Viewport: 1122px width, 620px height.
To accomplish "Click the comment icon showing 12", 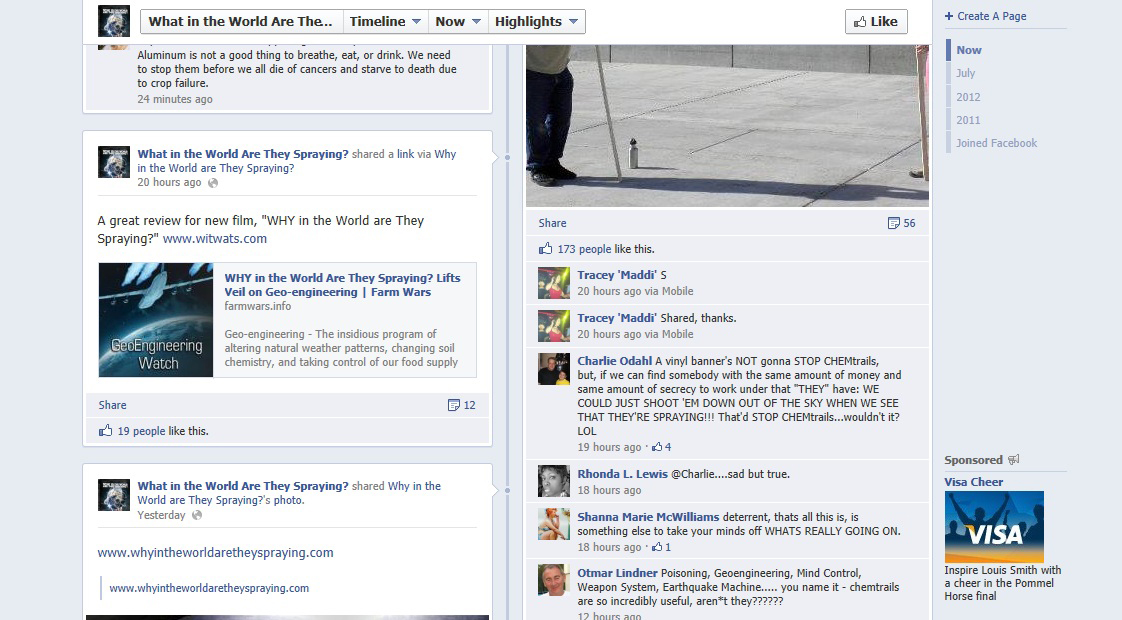I will coord(454,405).
